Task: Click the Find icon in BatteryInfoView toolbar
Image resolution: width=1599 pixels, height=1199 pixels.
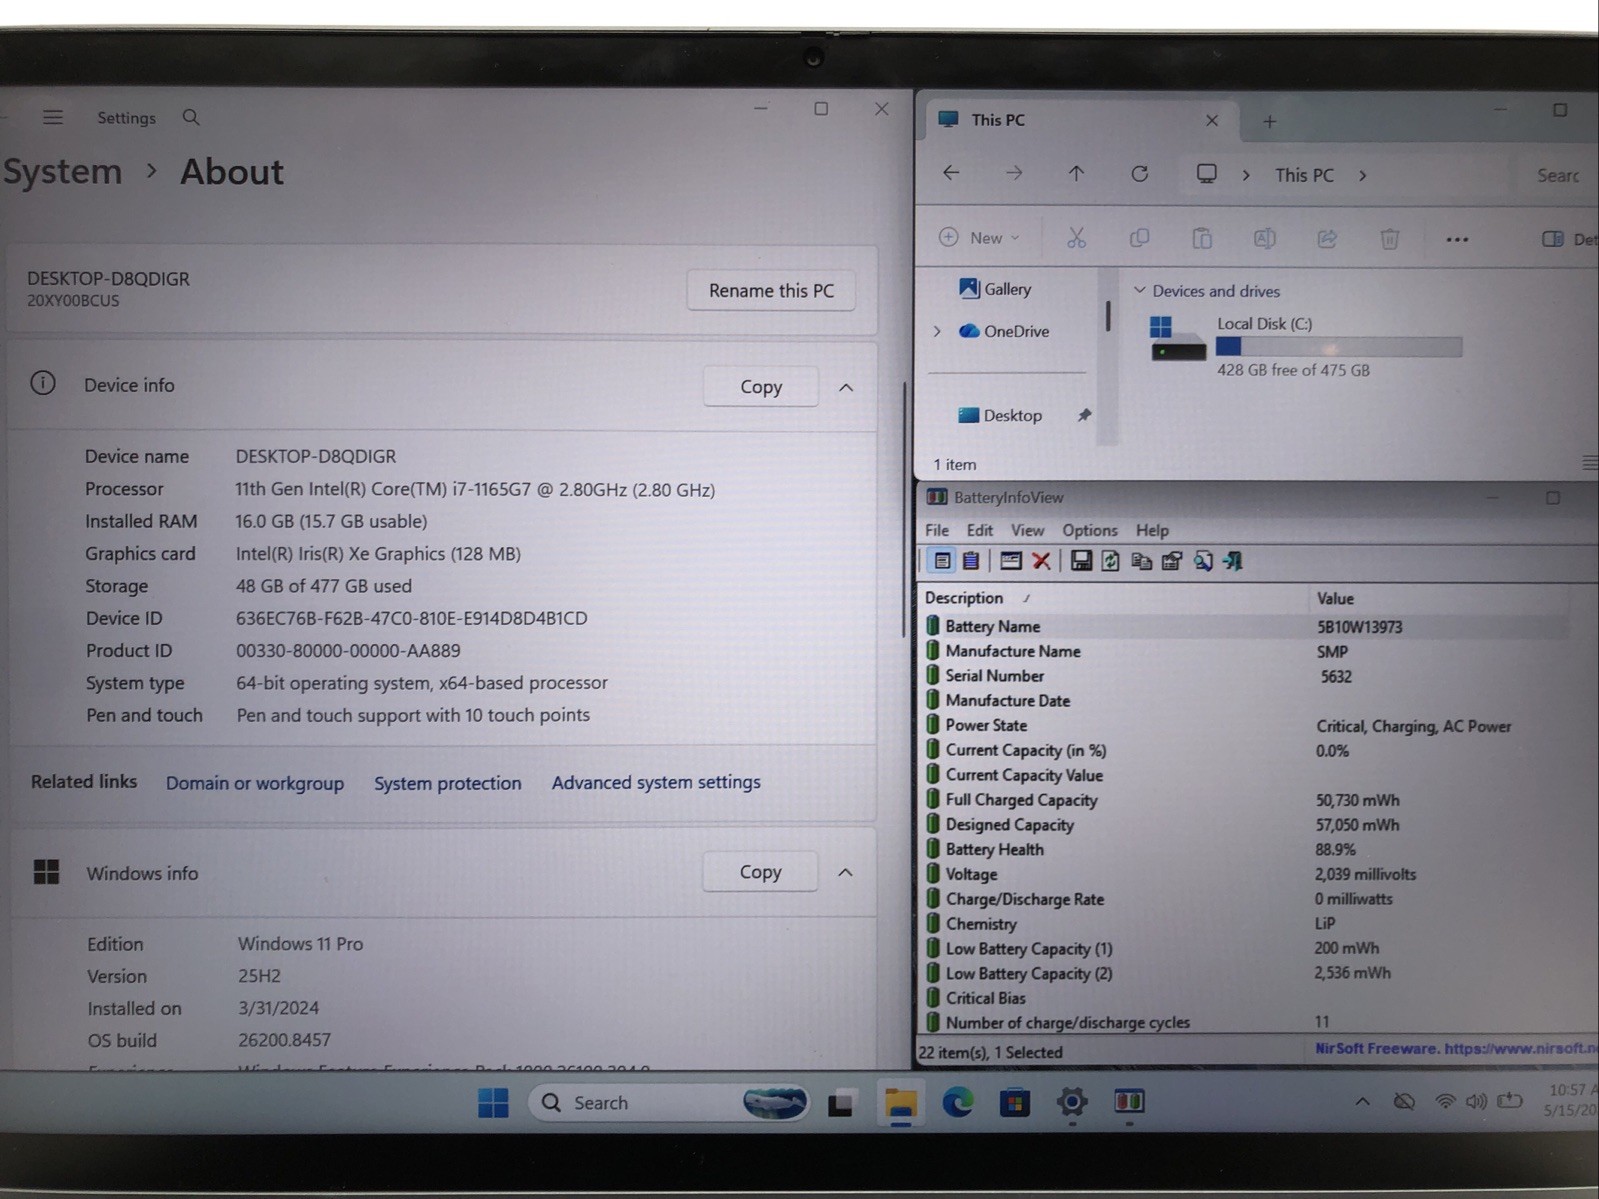Action: pyautogui.click(x=1203, y=561)
